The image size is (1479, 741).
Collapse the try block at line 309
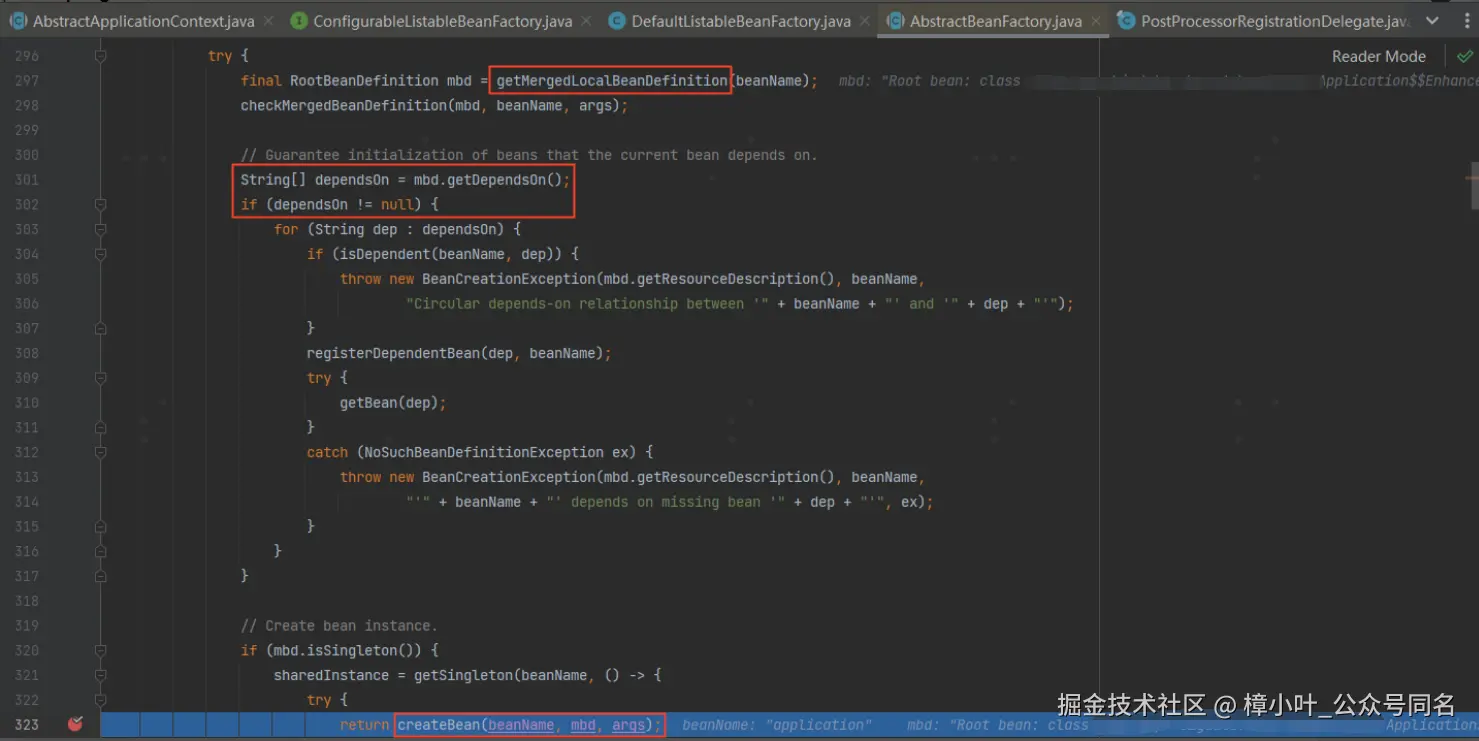[x=100, y=378]
